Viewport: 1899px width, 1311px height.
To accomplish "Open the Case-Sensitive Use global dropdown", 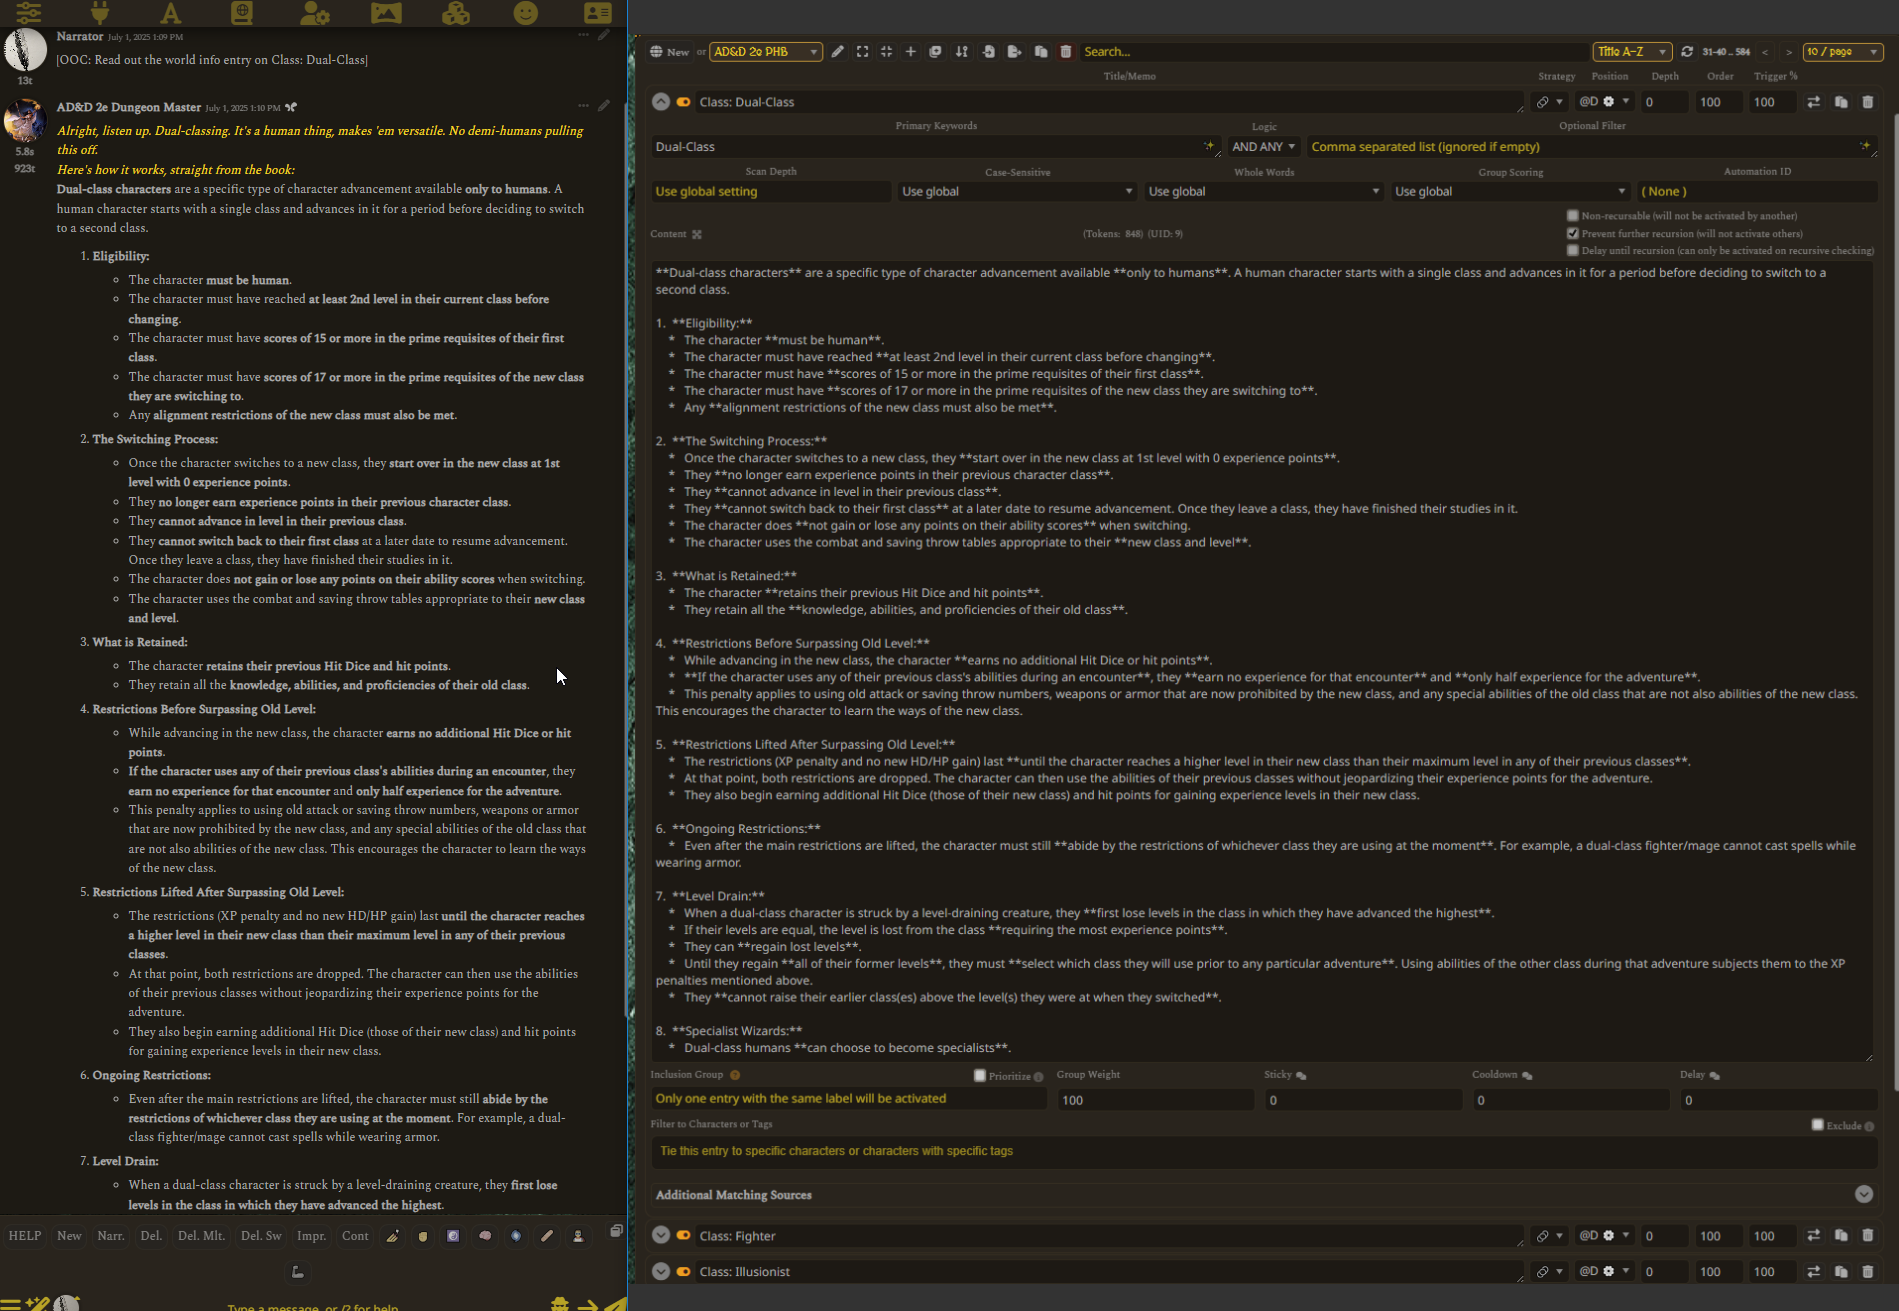I will (1017, 192).
